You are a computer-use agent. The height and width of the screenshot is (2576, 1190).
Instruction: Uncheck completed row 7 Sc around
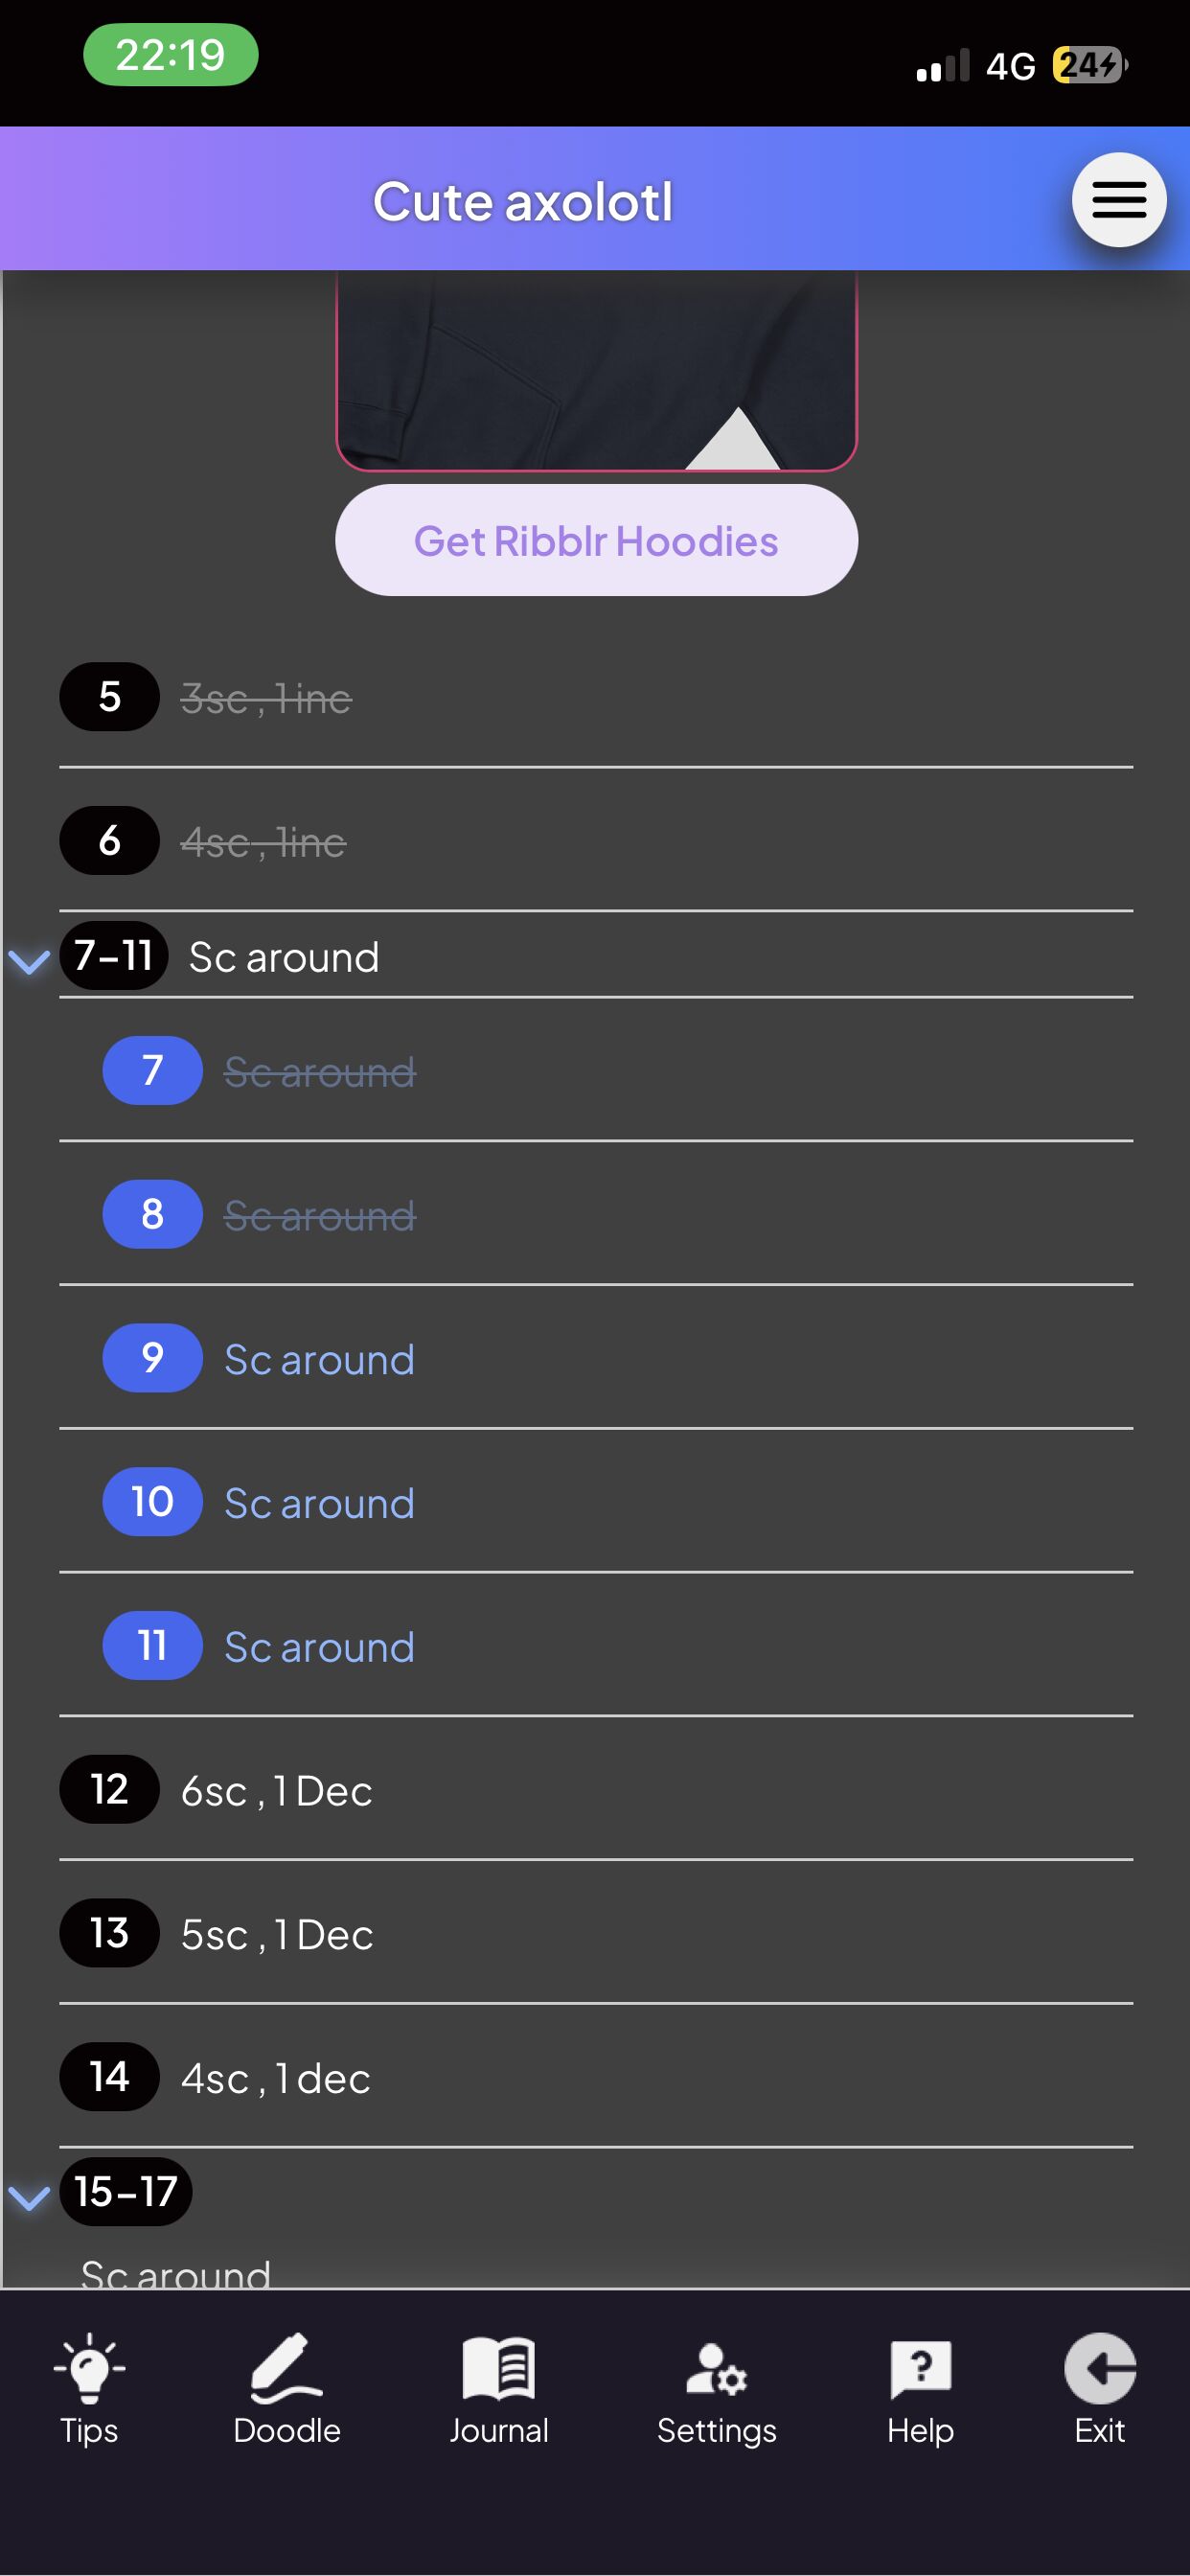click(x=319, y=1072)
